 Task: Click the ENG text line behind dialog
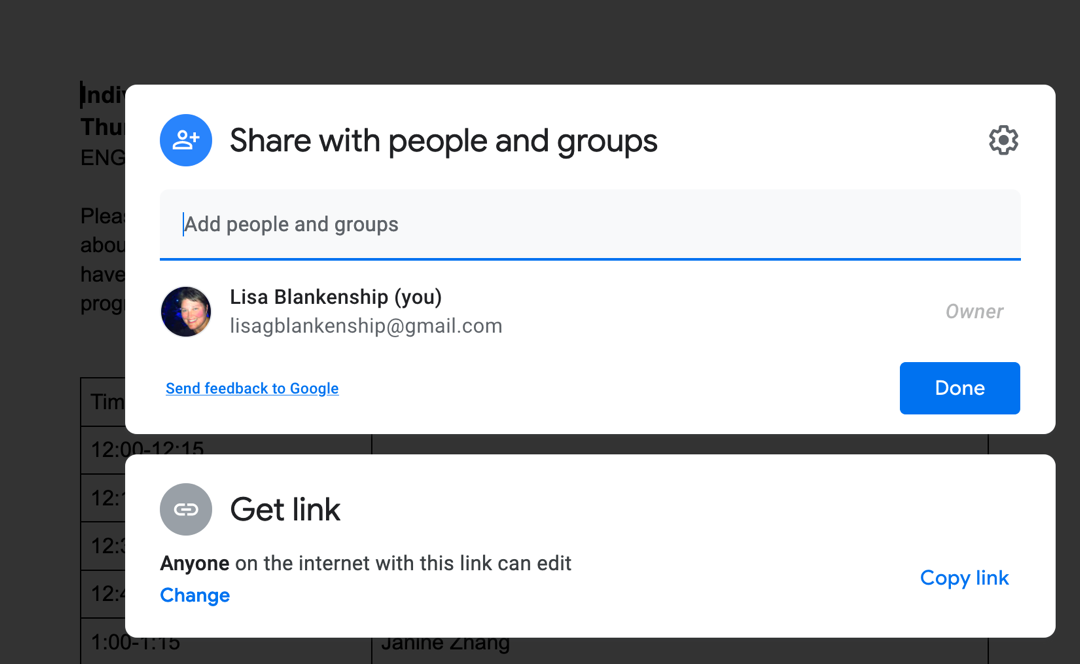(103, 158)
